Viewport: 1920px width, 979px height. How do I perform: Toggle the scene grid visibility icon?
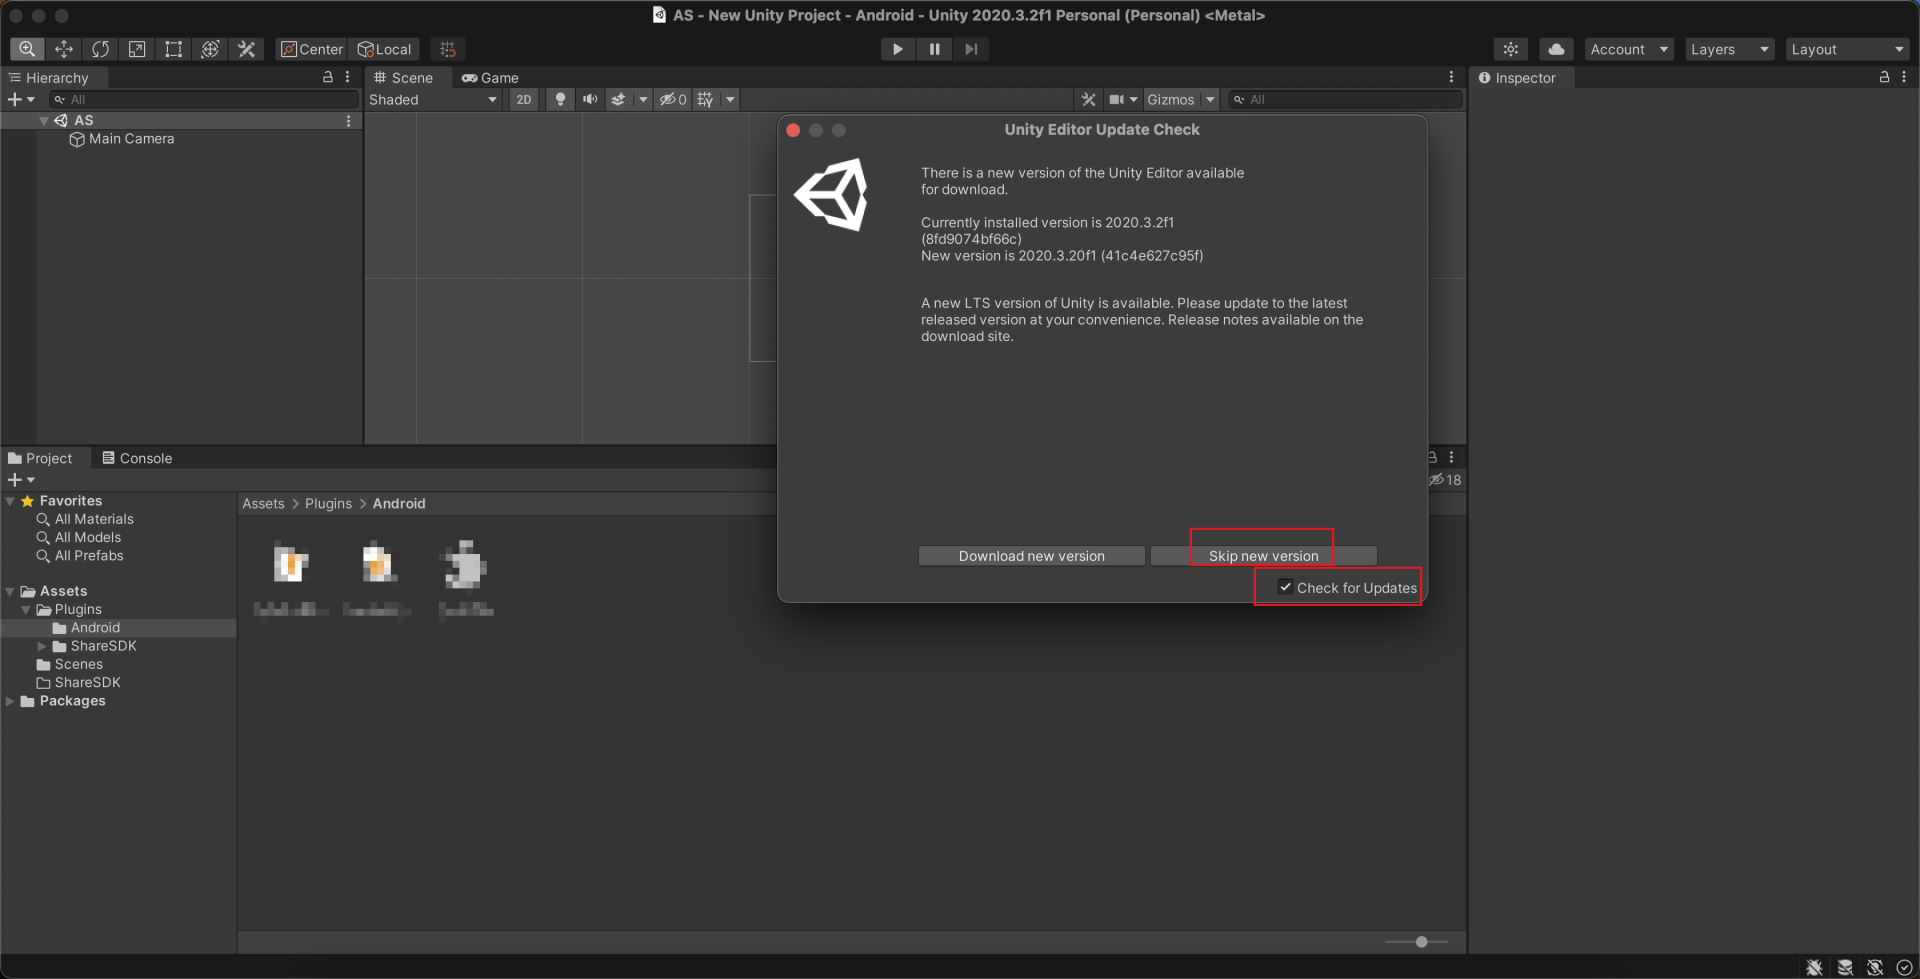[x=706, y=99]
